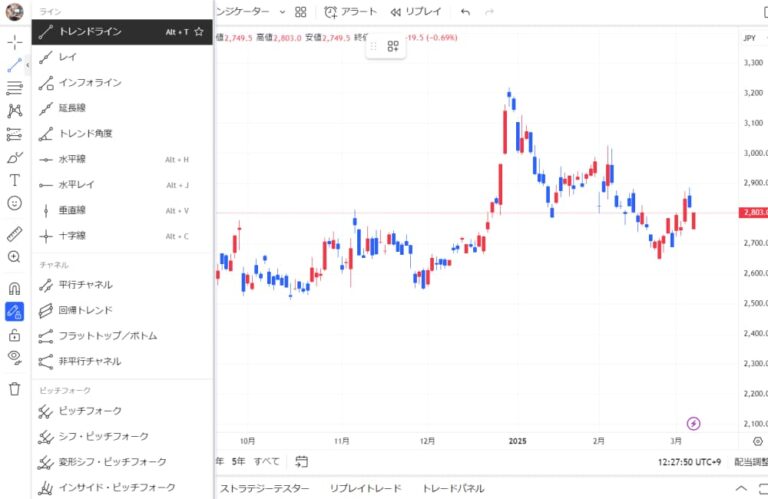Select the Text tool in left toolbar
This screenshot has width=768, height=499.
(x=15, y=181)
